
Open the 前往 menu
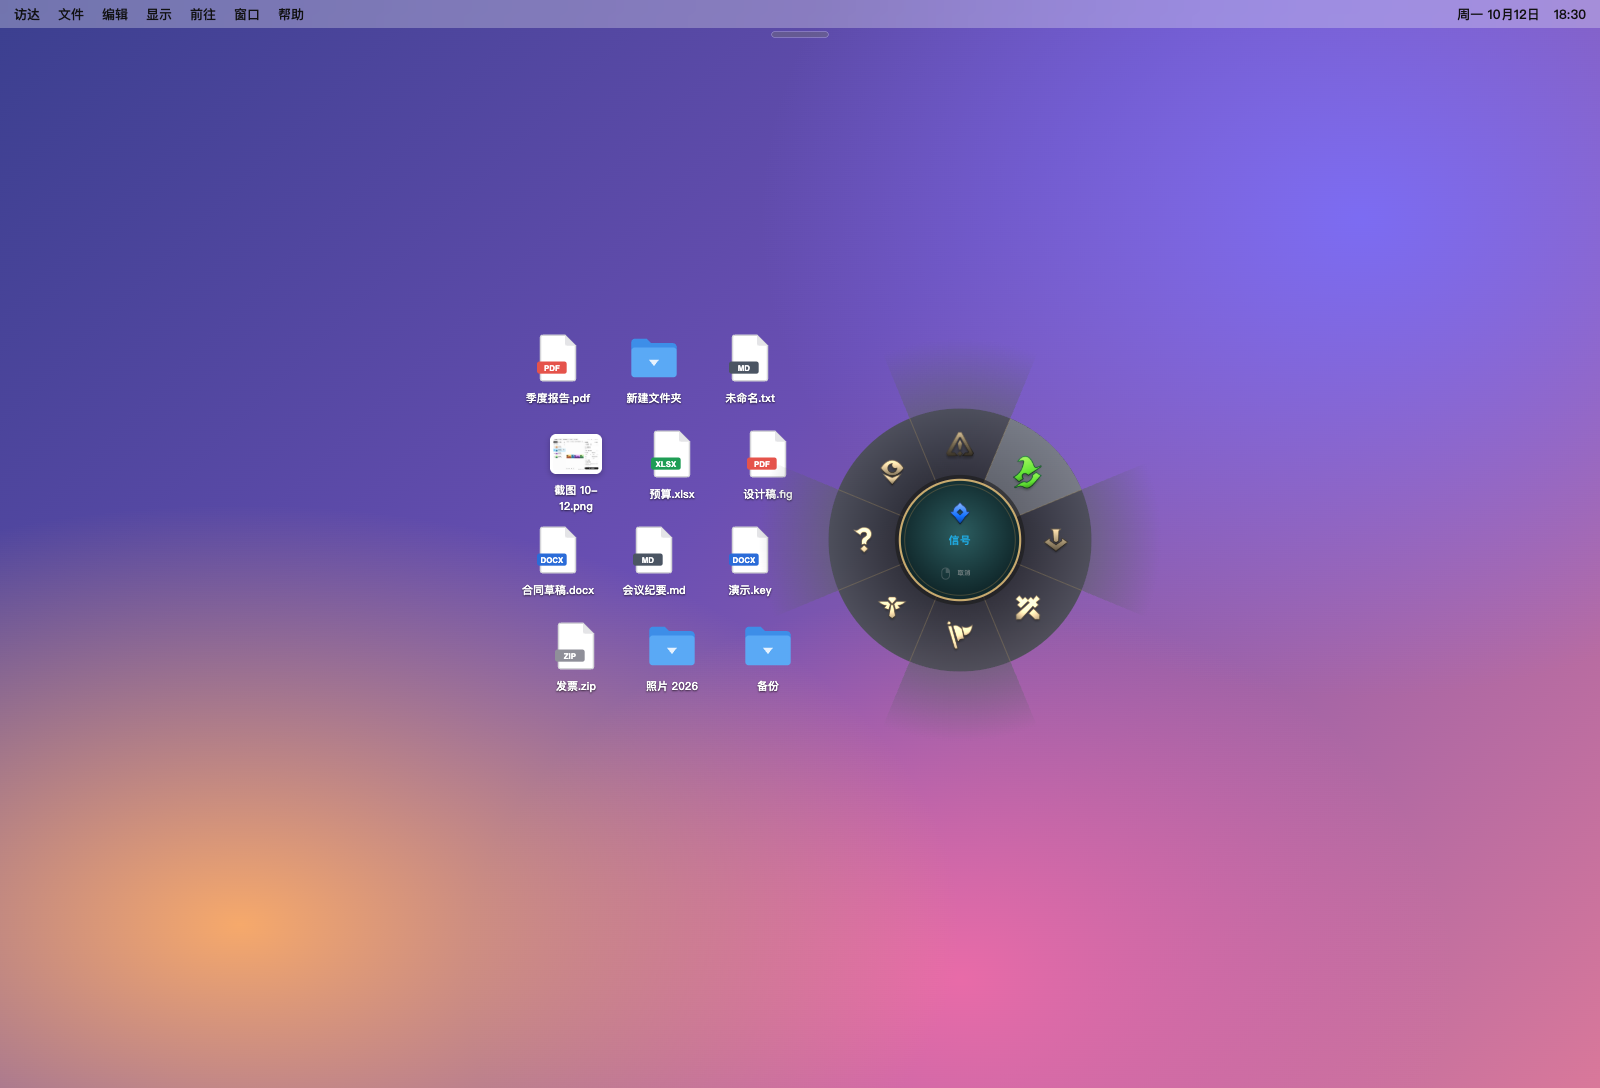coord(203,14)
